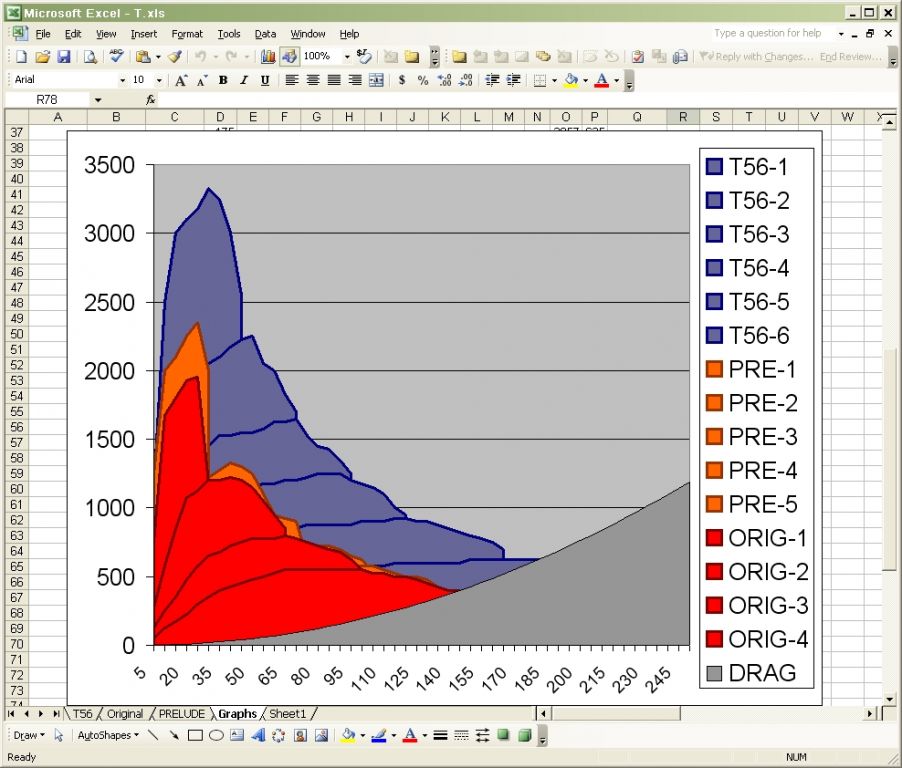Click the Save disk icon
902x768 pixels.
[63, 57]
